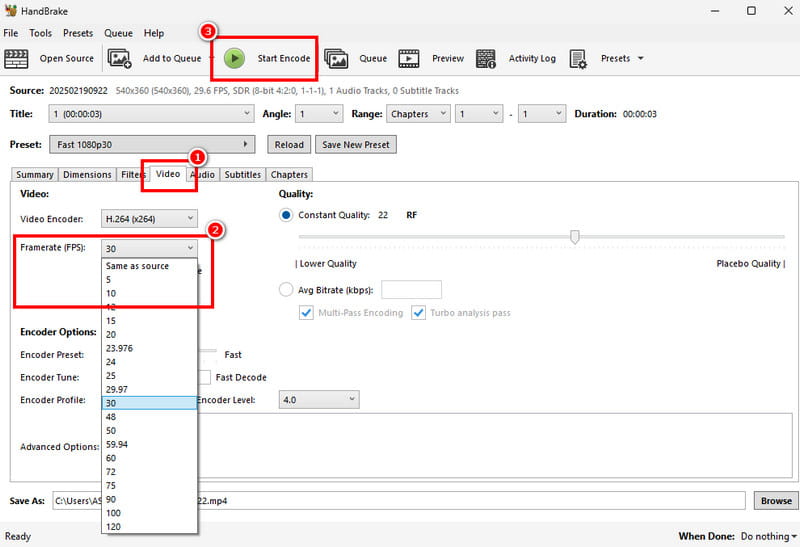Switch to the Summary tab
800x547 pixels.
pyautogui.click(x=35, y=175)
